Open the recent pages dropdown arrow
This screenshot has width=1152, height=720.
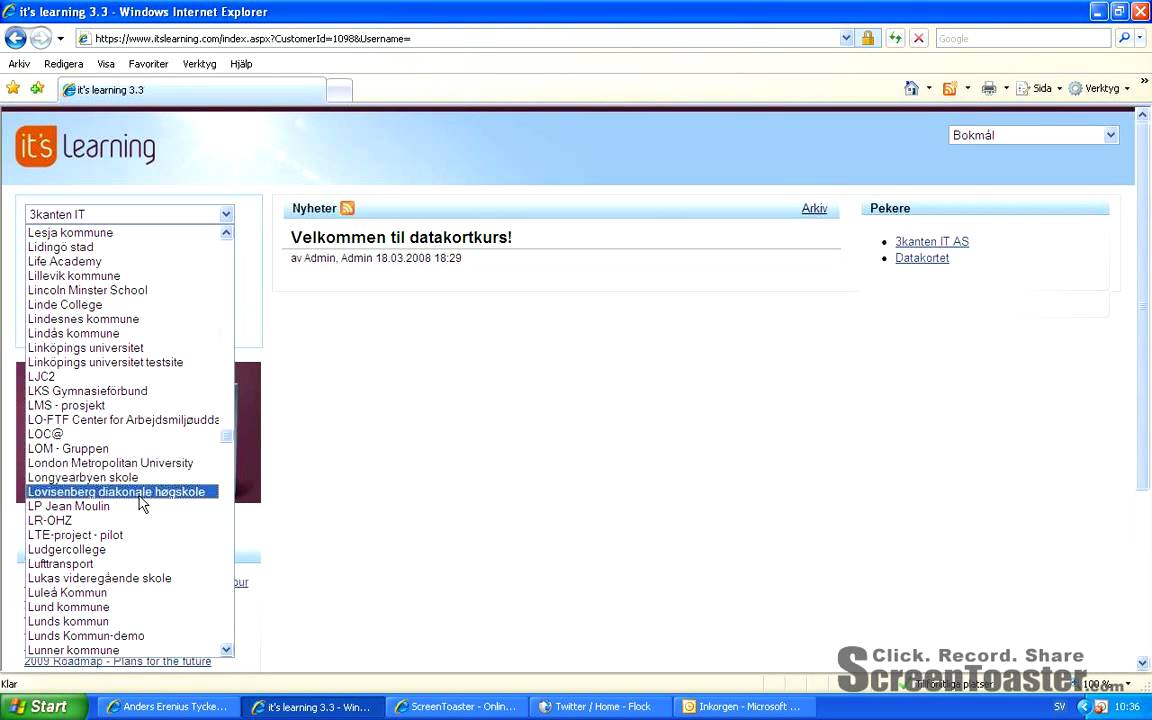60,38
